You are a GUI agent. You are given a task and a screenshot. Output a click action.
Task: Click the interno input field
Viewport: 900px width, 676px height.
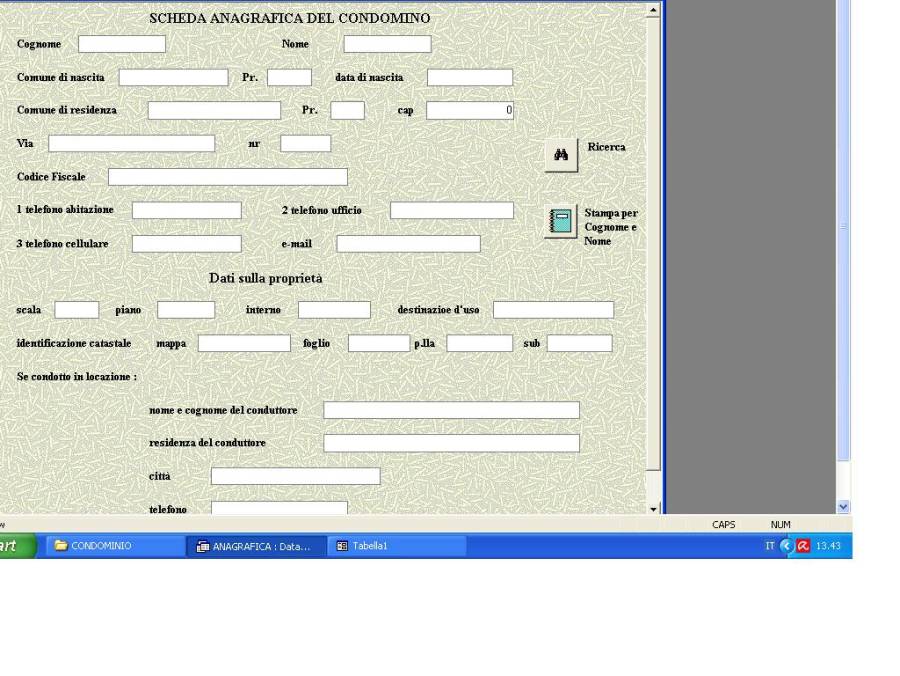(334, 310)
